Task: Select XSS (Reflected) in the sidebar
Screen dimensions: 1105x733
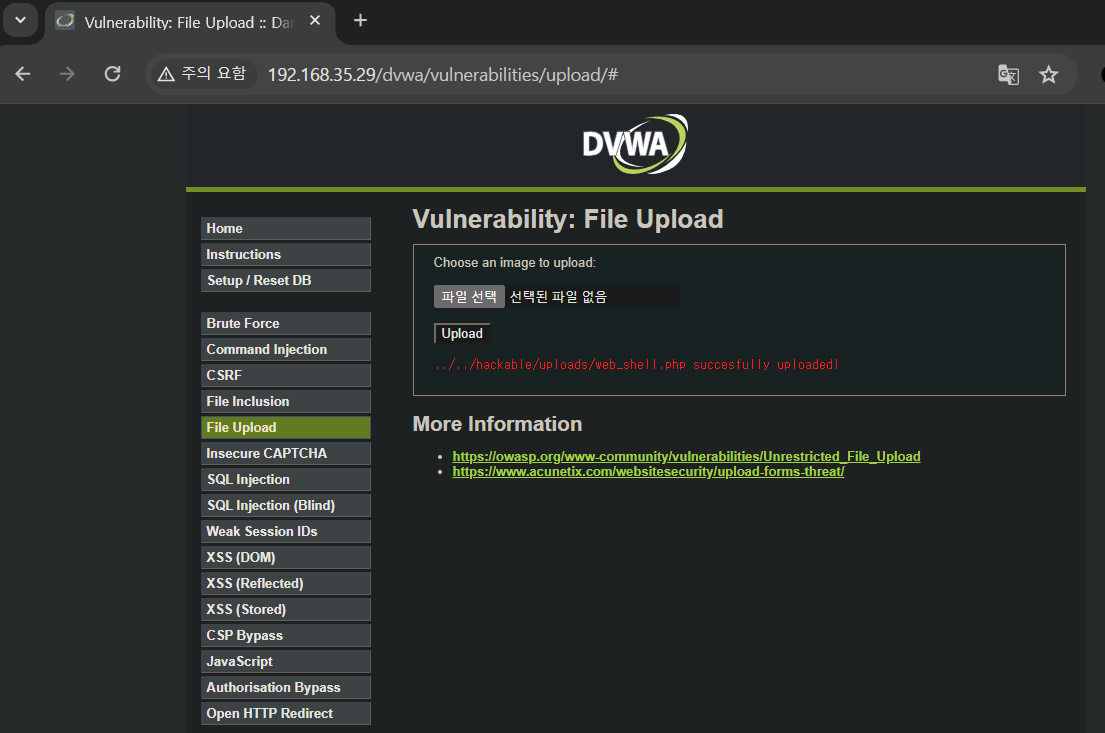Action: click(285, 584)
